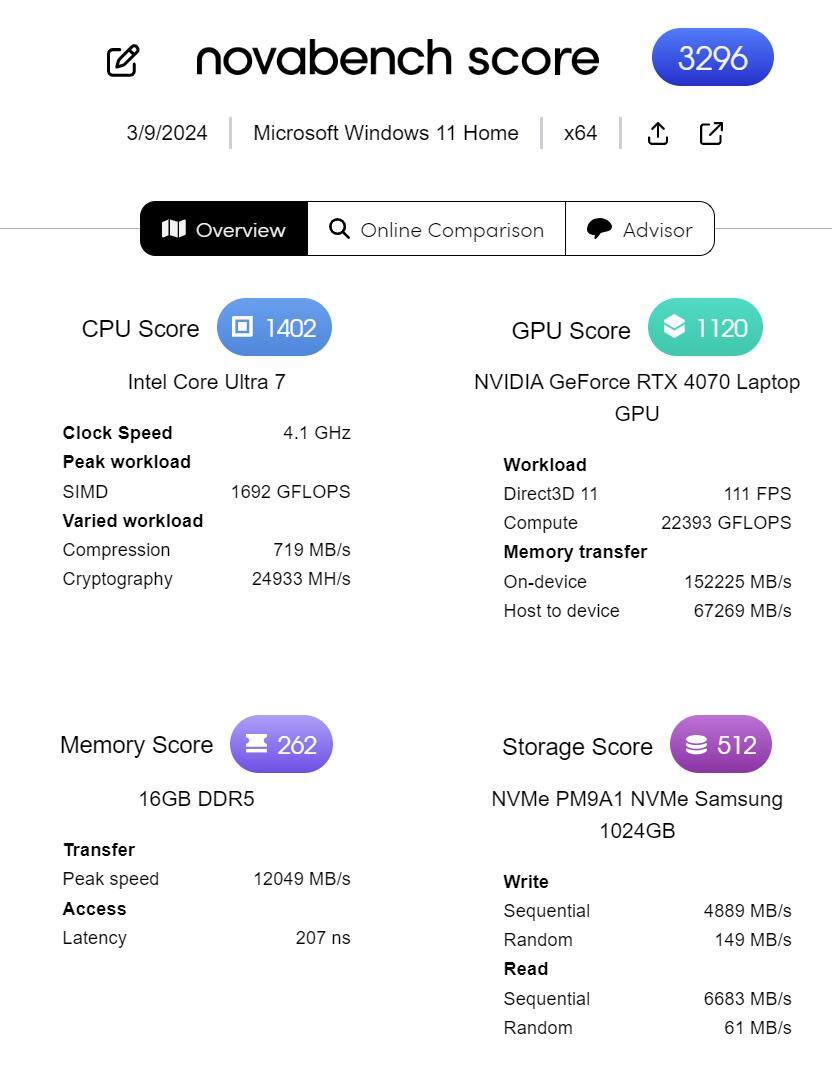The height and width of the screenshot is (1076, 832).
Task: Click the novabench score heading
Action: pyautogui.click(x=397, y=58)
